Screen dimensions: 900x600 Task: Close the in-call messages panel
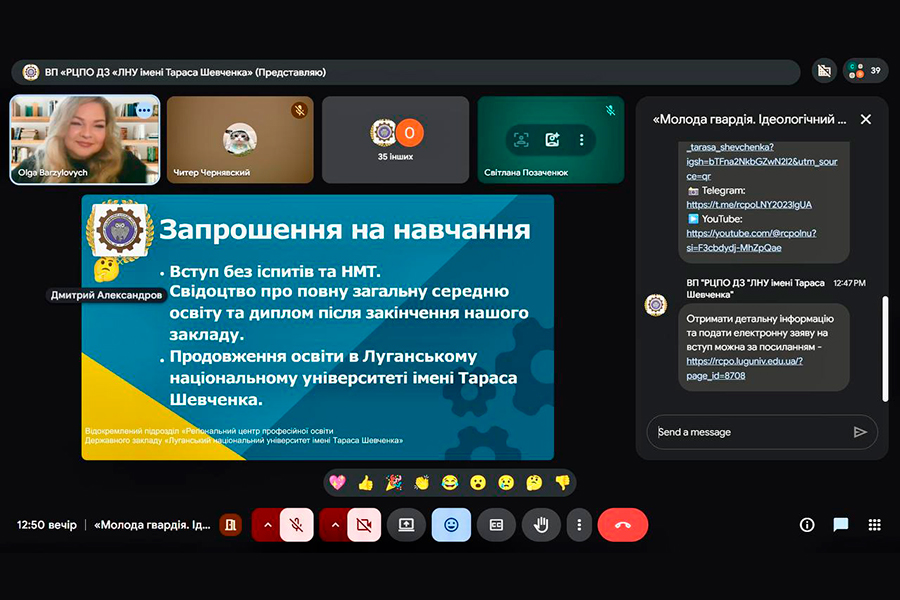point(866,119)
